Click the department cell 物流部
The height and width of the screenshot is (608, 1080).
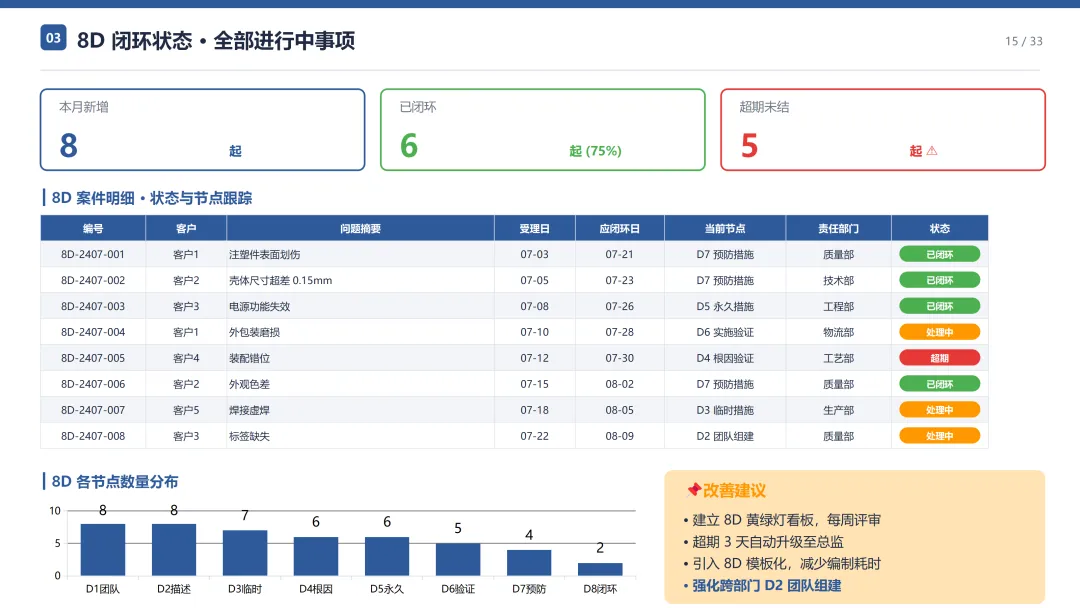(838, 332)
